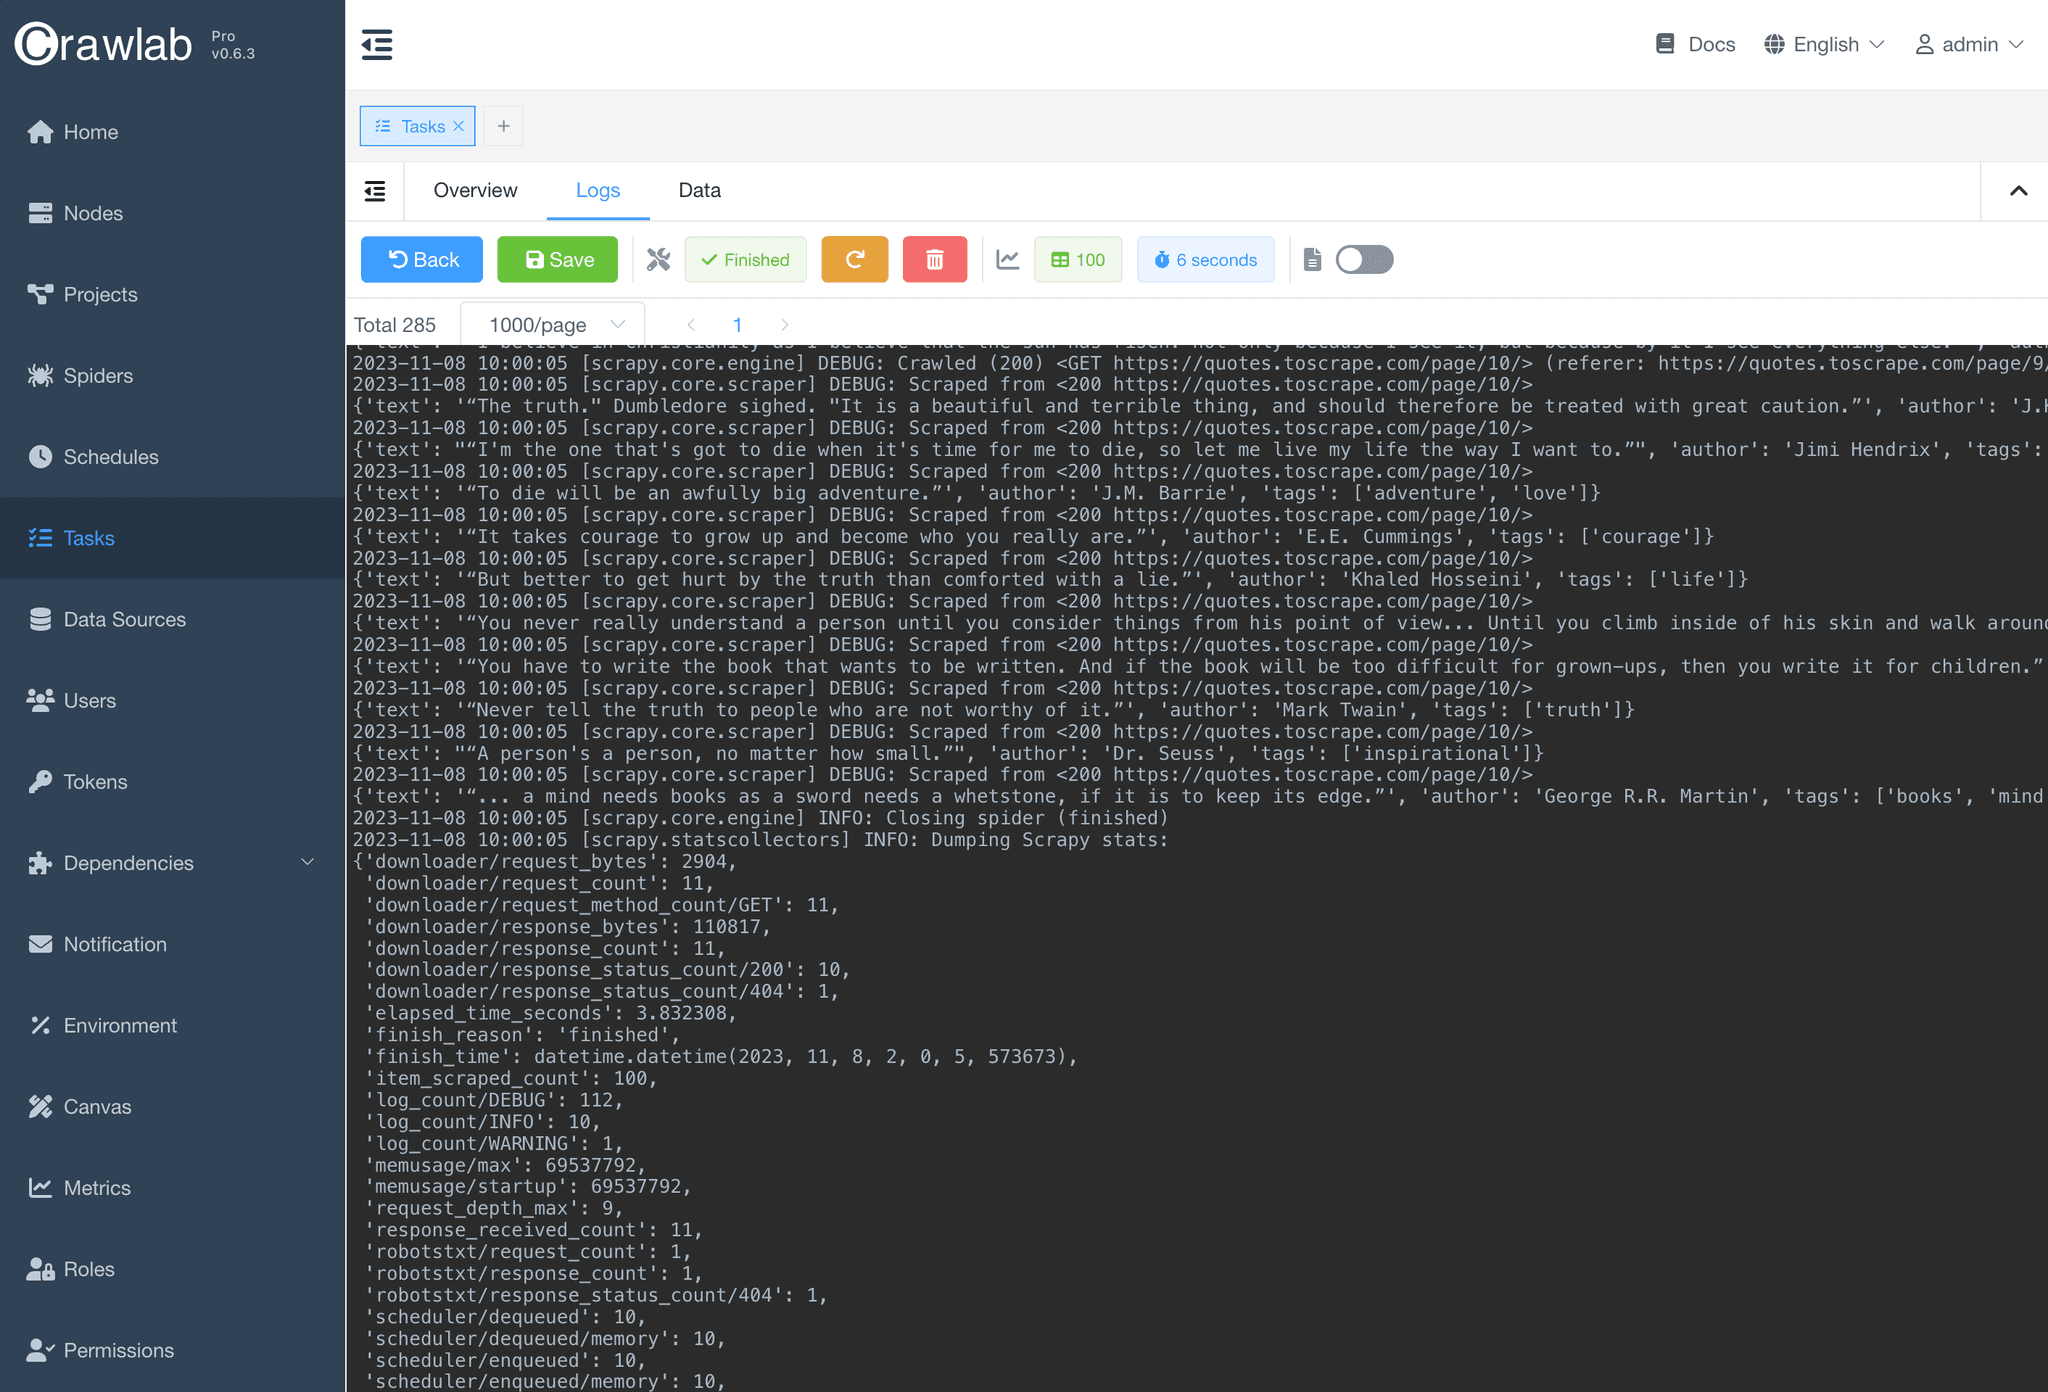The width and height of the screenshot is (2048, 1392).
Task: Open the Docs link
Action: tap(1695, 44)
